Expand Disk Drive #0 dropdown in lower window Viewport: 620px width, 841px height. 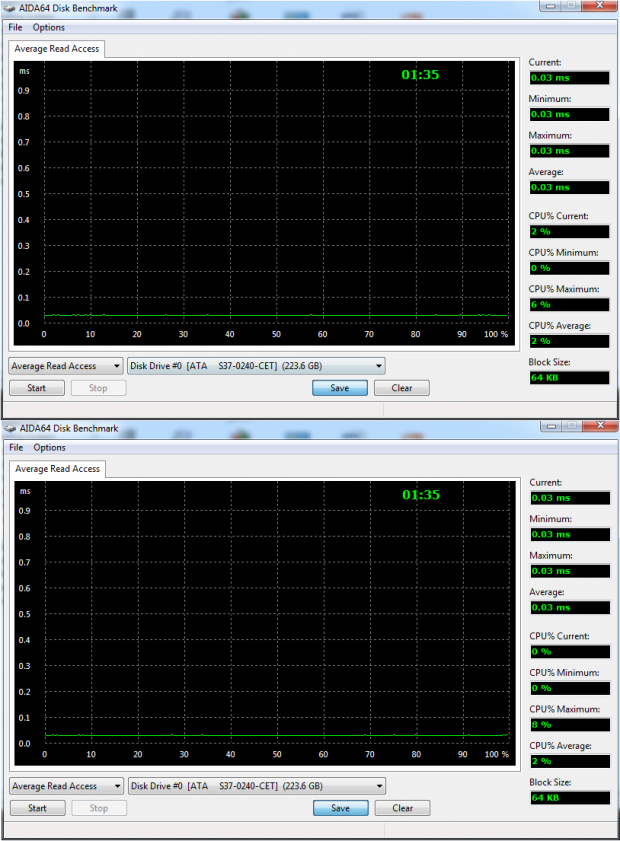coord(257,786)
